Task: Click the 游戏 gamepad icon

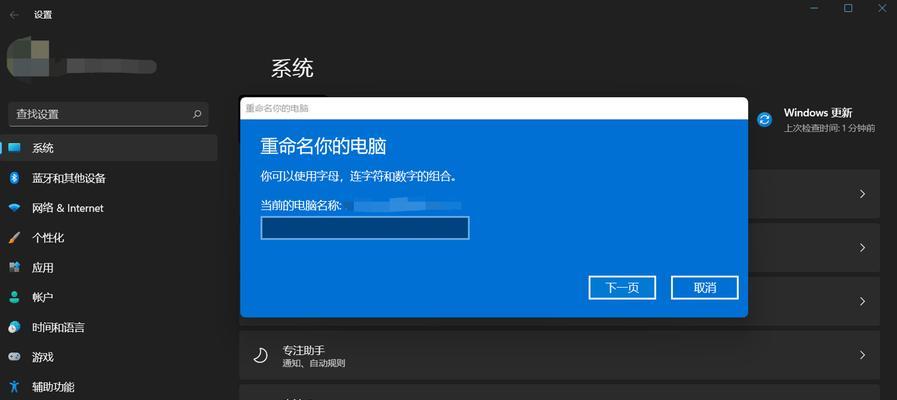Action: coord(14,357)
